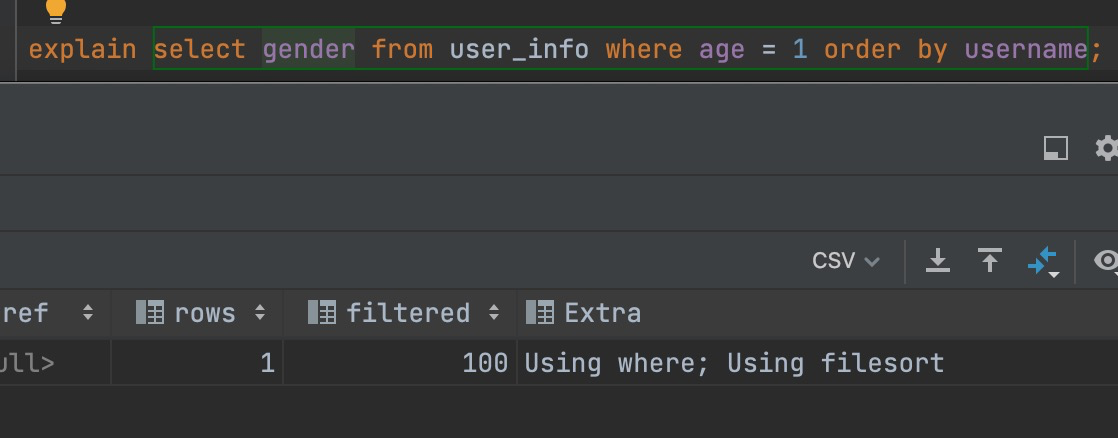This screenshot has height=438, width=1118.
Task: Click the filtered value 100 cell
Action: click(484, 362)
